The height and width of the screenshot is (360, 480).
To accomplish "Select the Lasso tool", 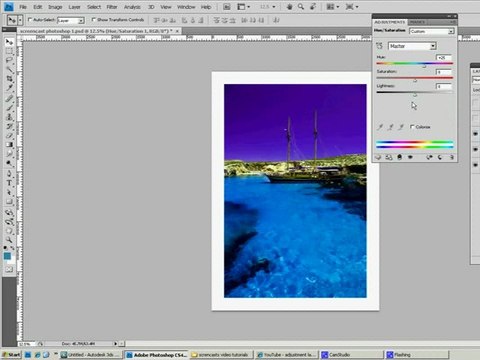I will click(x=9, y=60).
